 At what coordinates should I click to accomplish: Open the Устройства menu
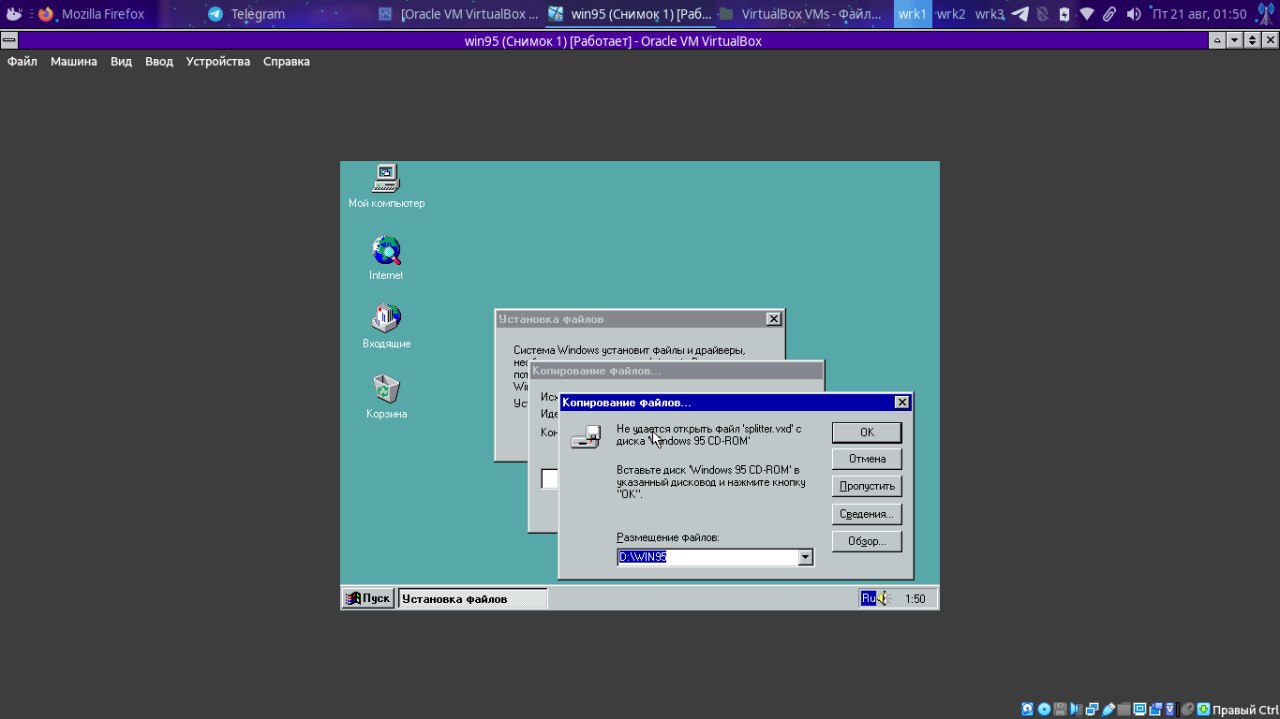tap(218, 61)
